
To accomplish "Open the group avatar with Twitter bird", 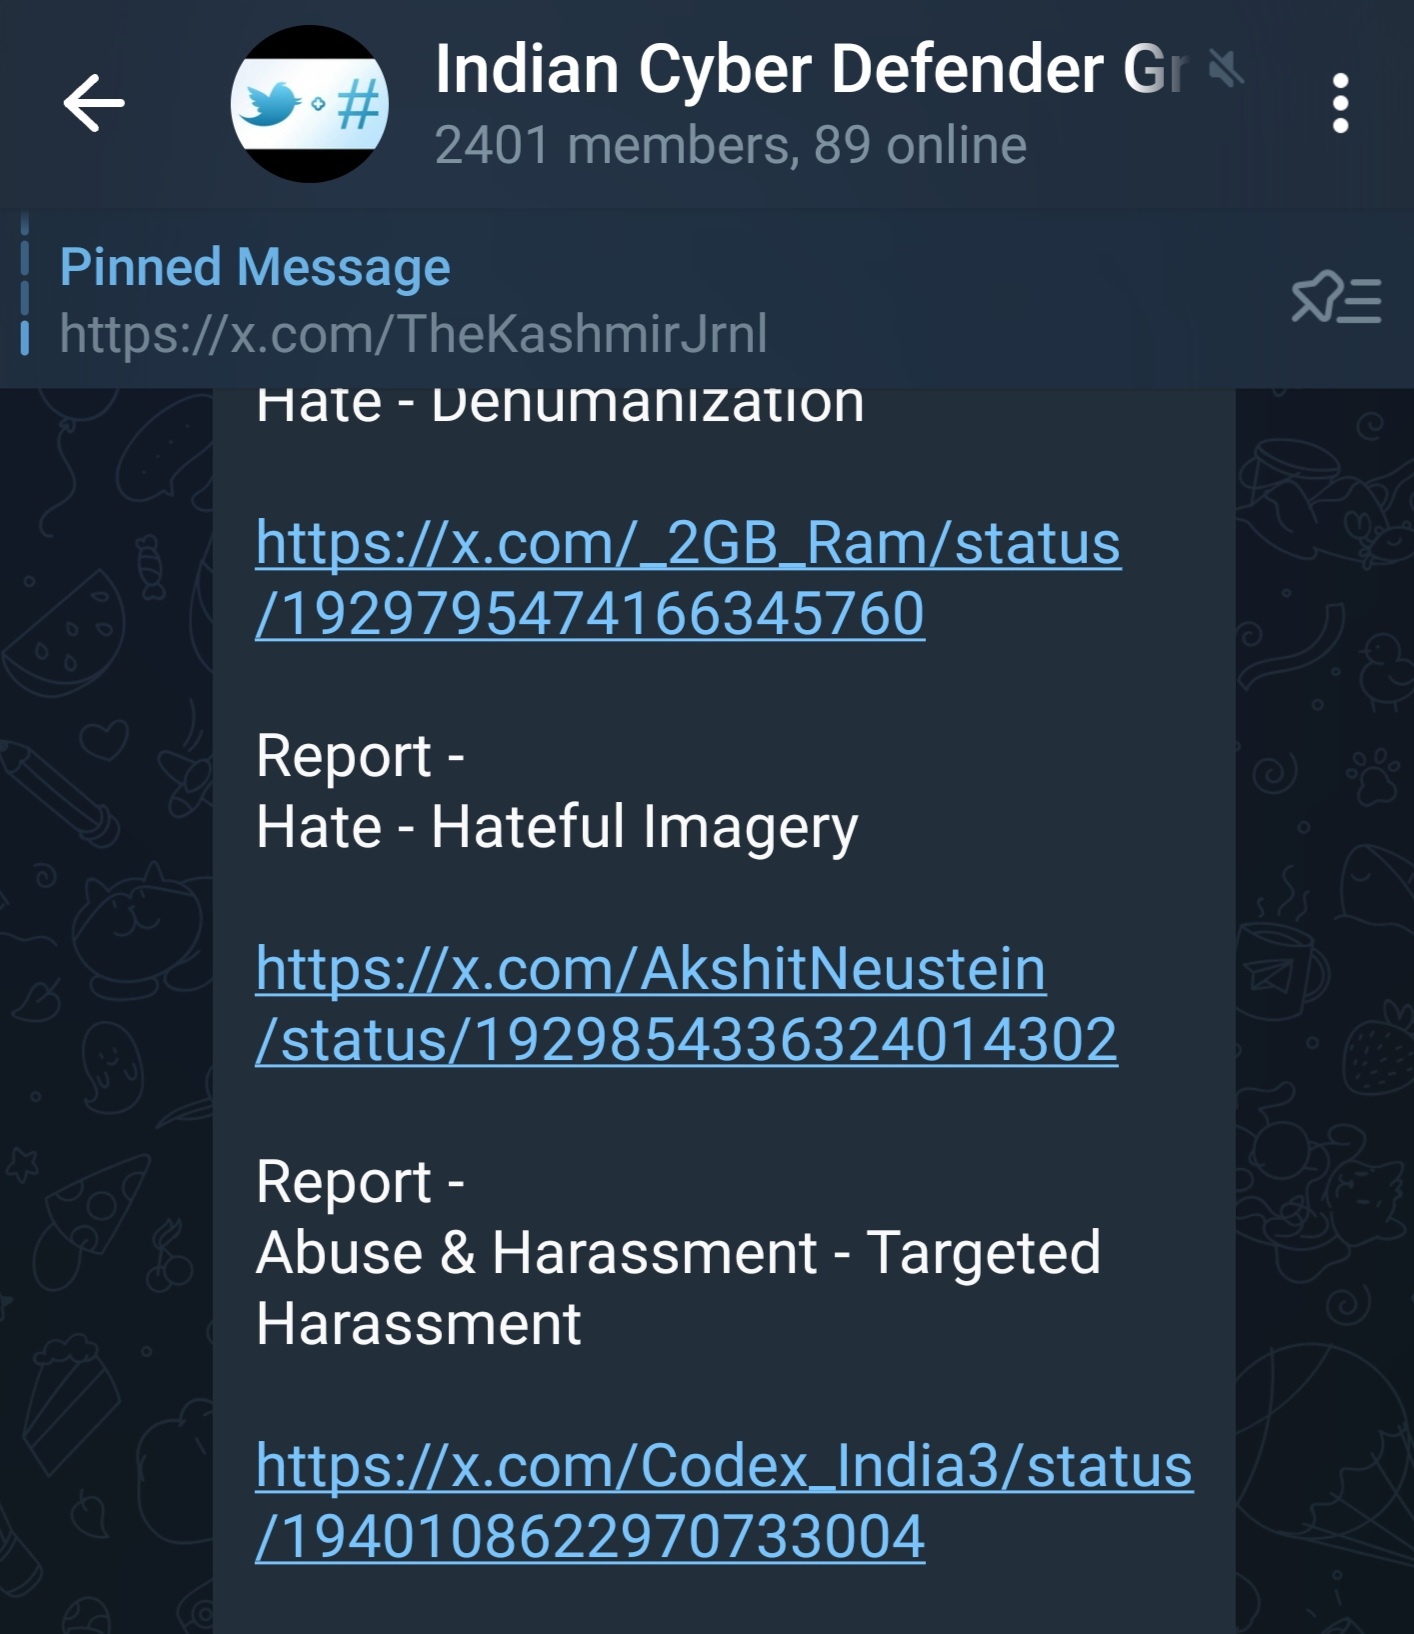I will [x=309, y=104].
